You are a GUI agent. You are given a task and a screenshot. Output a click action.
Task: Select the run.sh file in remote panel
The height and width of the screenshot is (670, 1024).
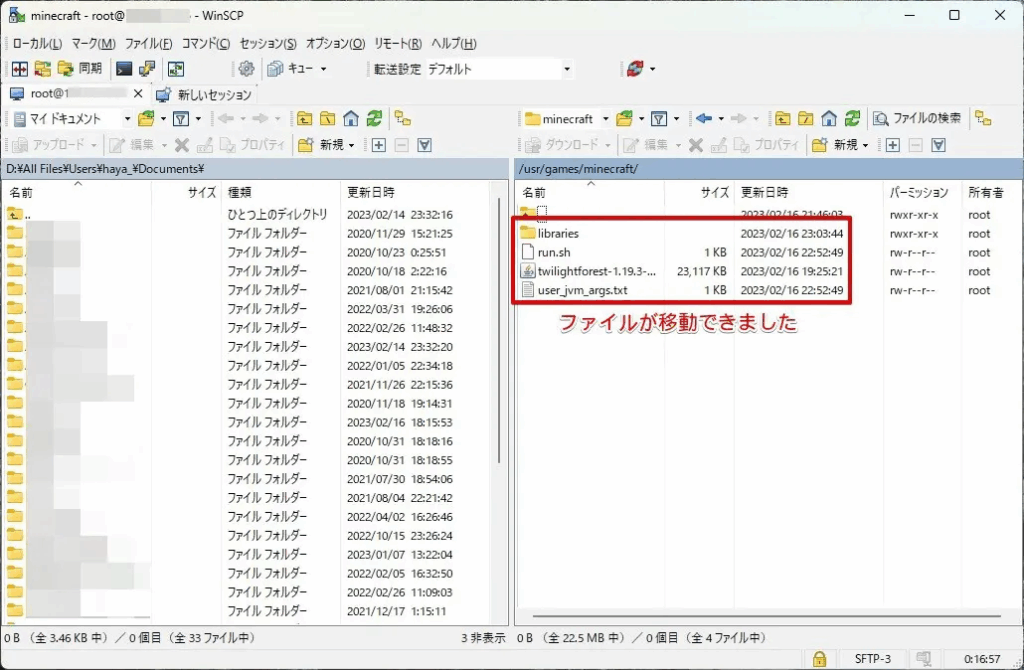click(554, 252)
